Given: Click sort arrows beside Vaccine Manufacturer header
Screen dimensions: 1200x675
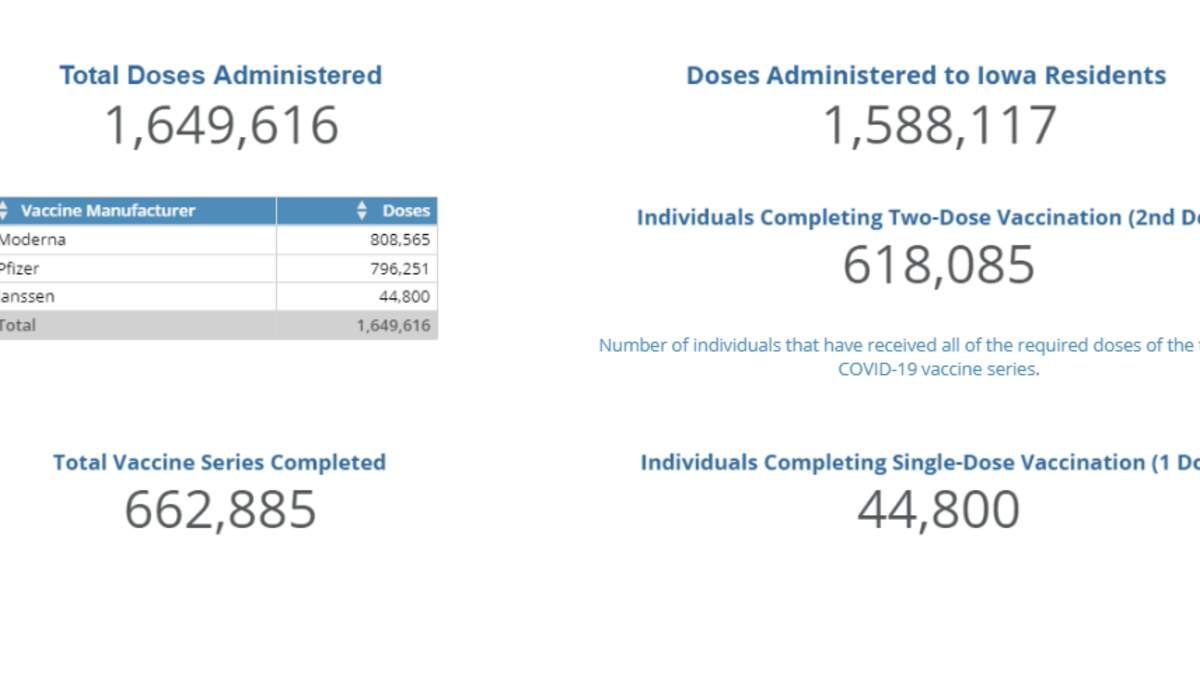Looking at the screenshot, I should [3, 211].
